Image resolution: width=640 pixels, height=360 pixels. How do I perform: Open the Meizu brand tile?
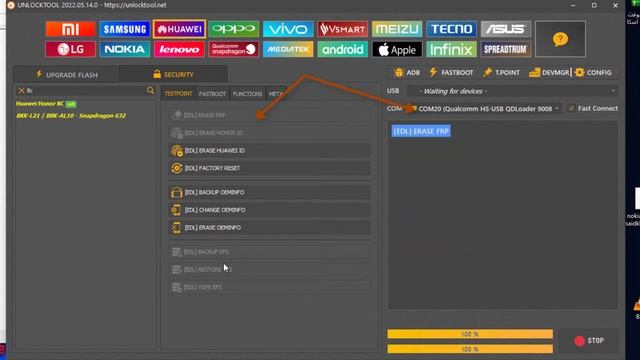[397, 29]
